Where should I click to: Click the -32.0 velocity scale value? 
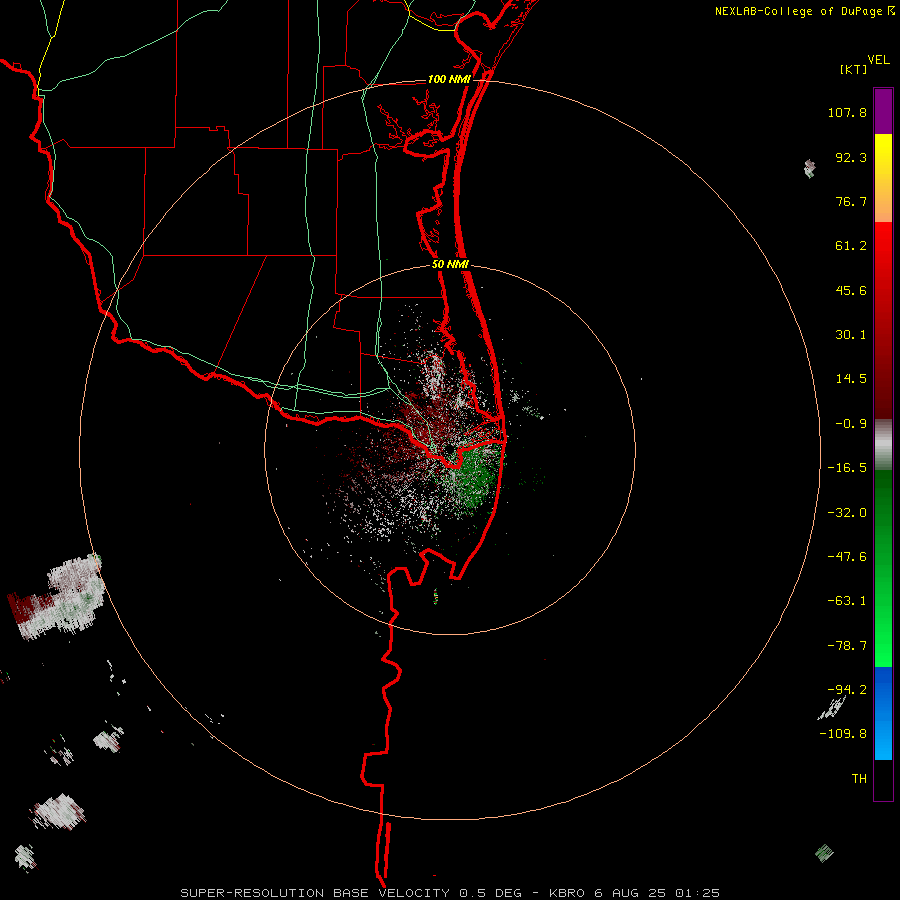(847, 513)
